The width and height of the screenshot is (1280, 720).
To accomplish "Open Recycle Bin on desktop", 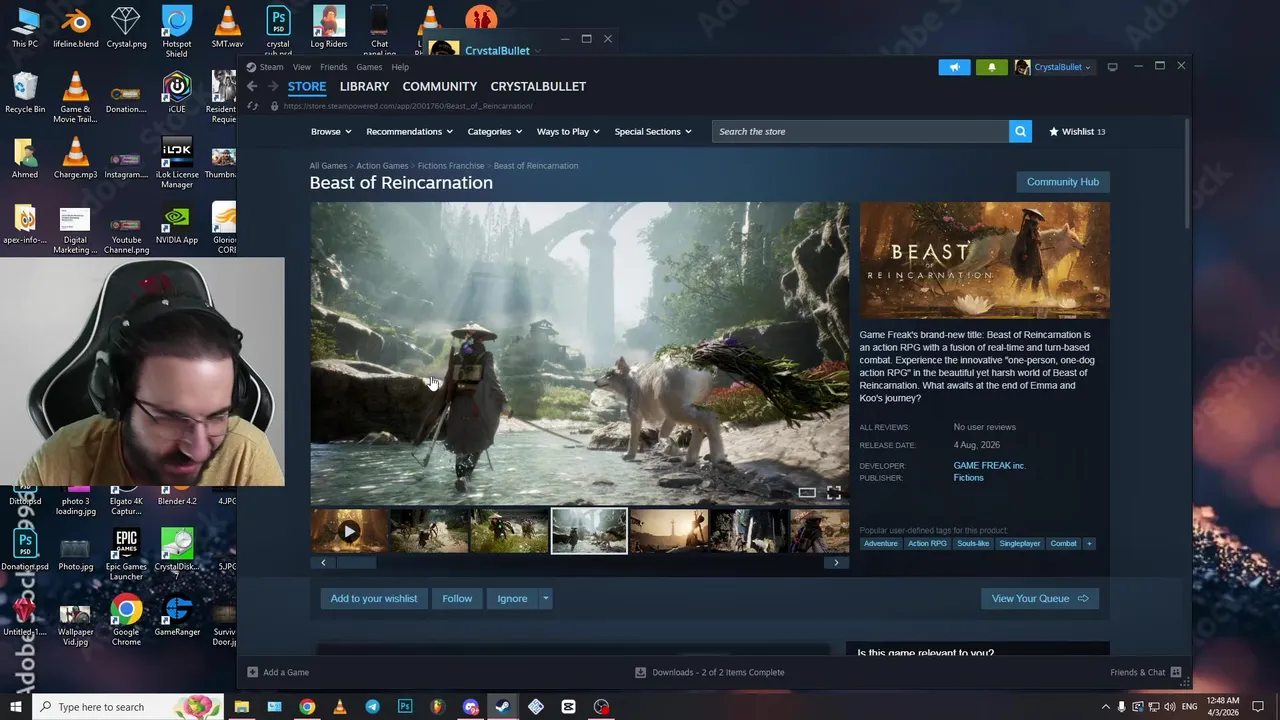I will tap(25, 92).
